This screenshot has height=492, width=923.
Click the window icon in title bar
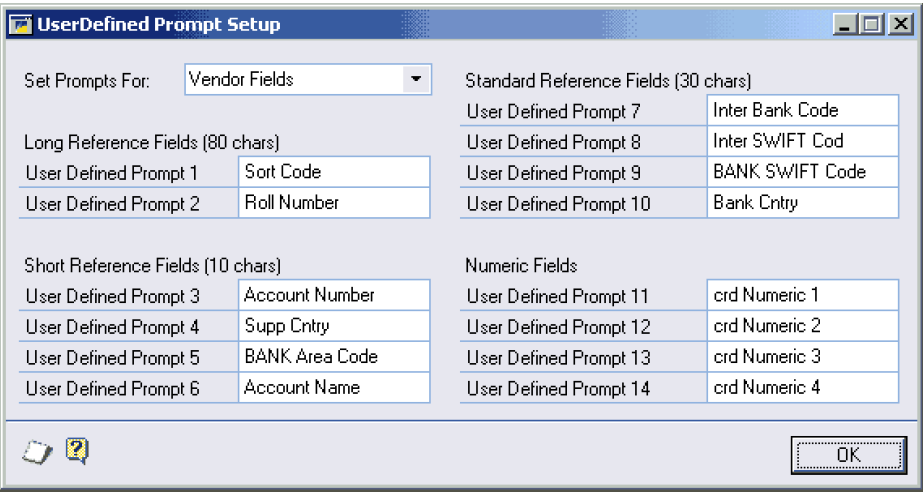tap(20, 24)
